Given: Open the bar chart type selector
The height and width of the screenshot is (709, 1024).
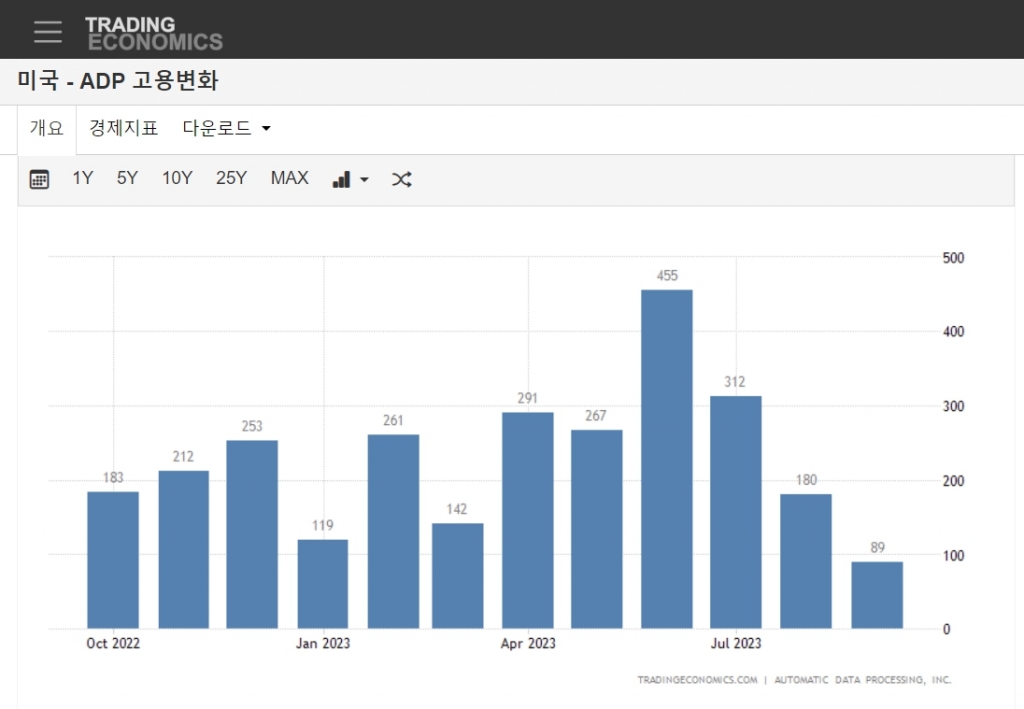Looking at the screenshot, I should pos(350,179).
